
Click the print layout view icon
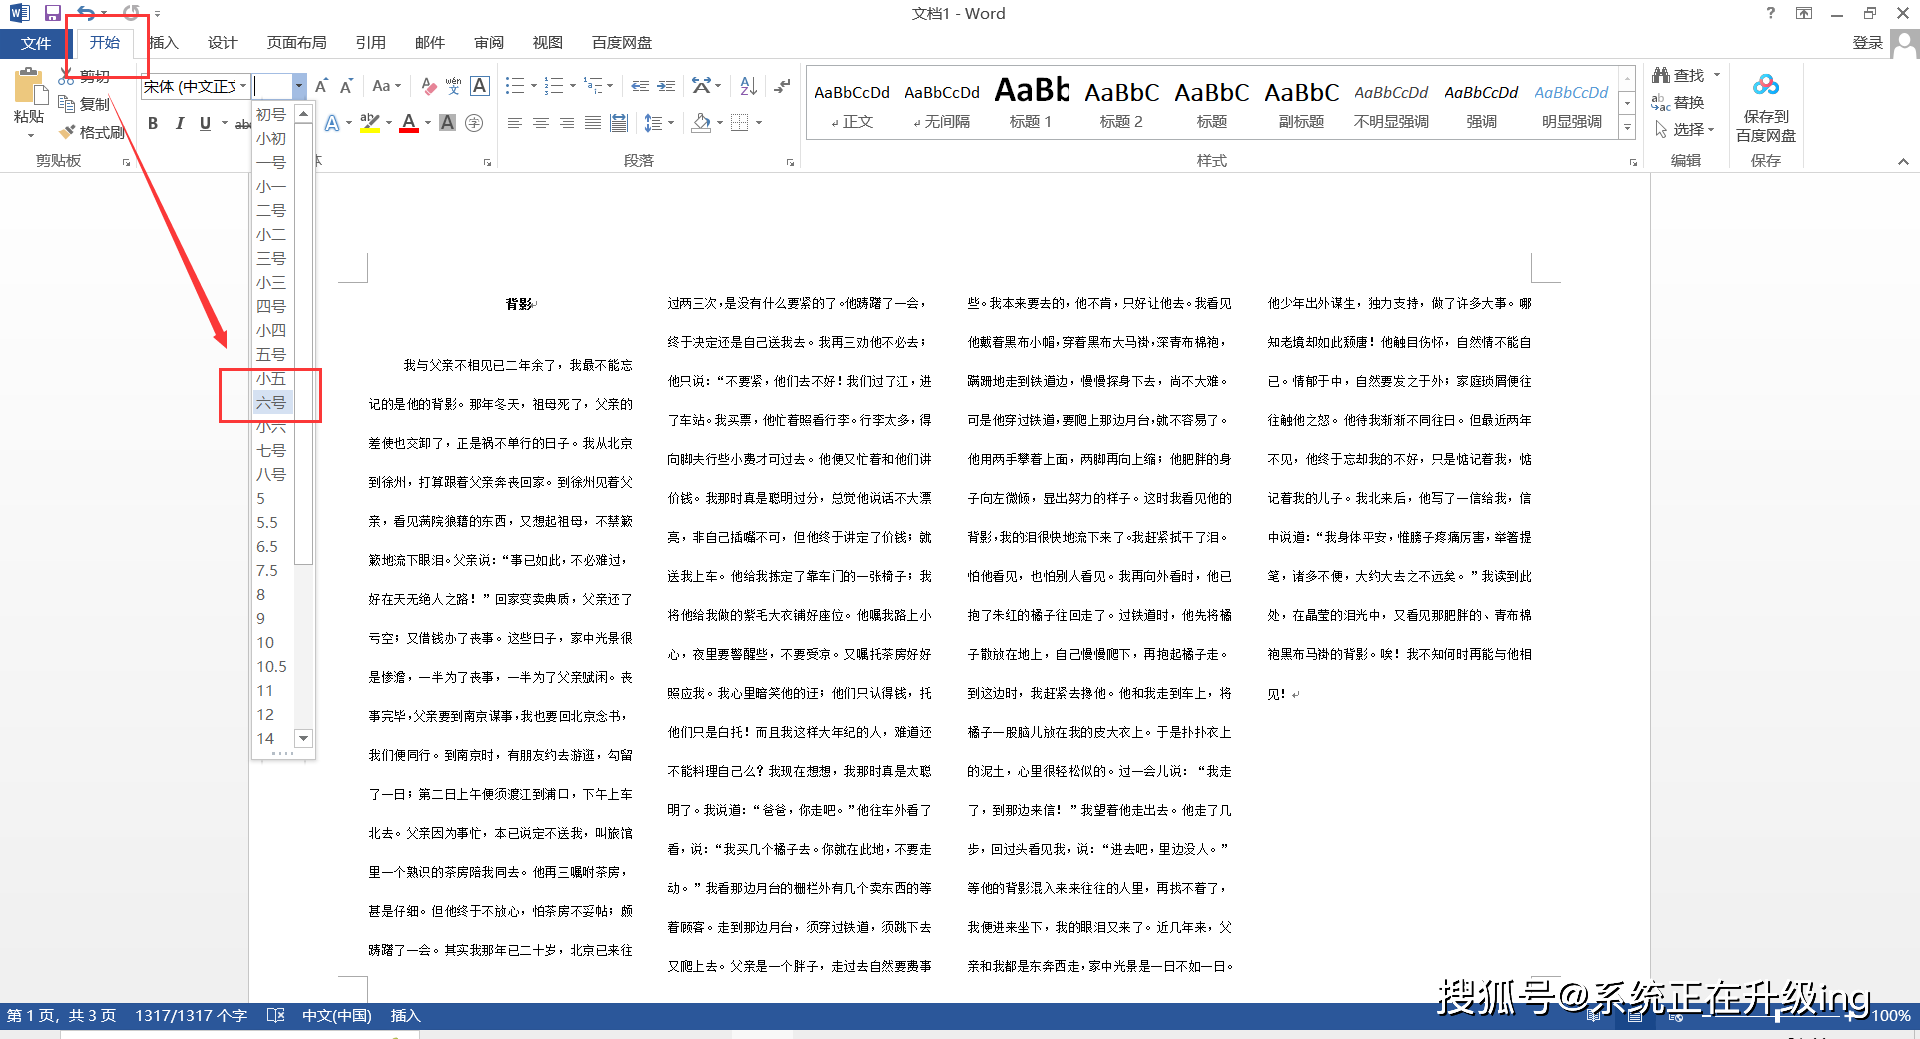tap(1635, 1015)
